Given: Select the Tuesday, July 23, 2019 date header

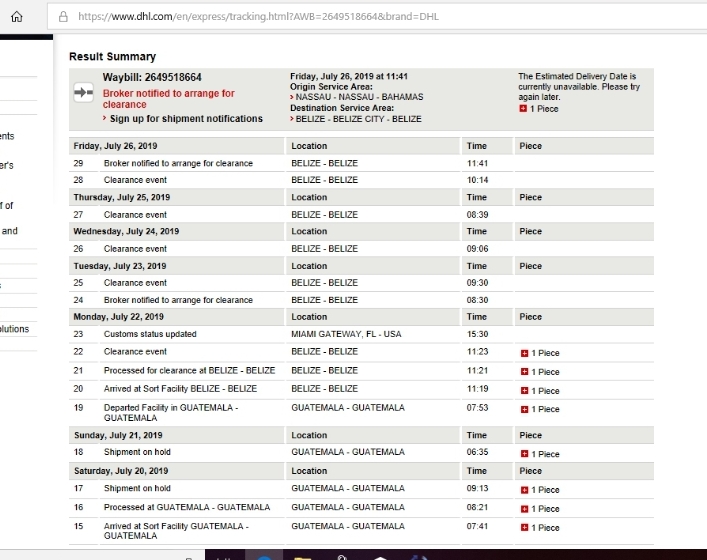Looking at the screenshot, I should 120,266.
